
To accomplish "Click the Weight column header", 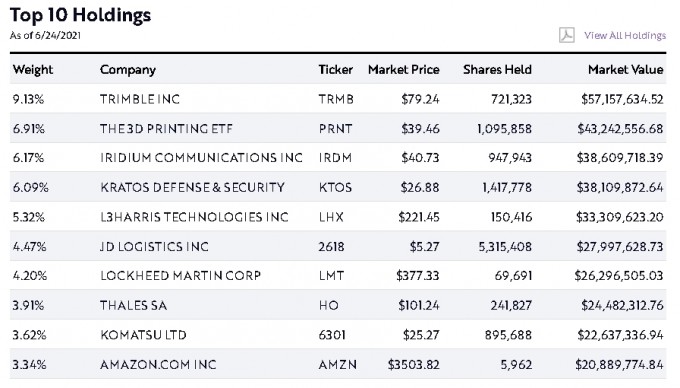I will (33, 70).
